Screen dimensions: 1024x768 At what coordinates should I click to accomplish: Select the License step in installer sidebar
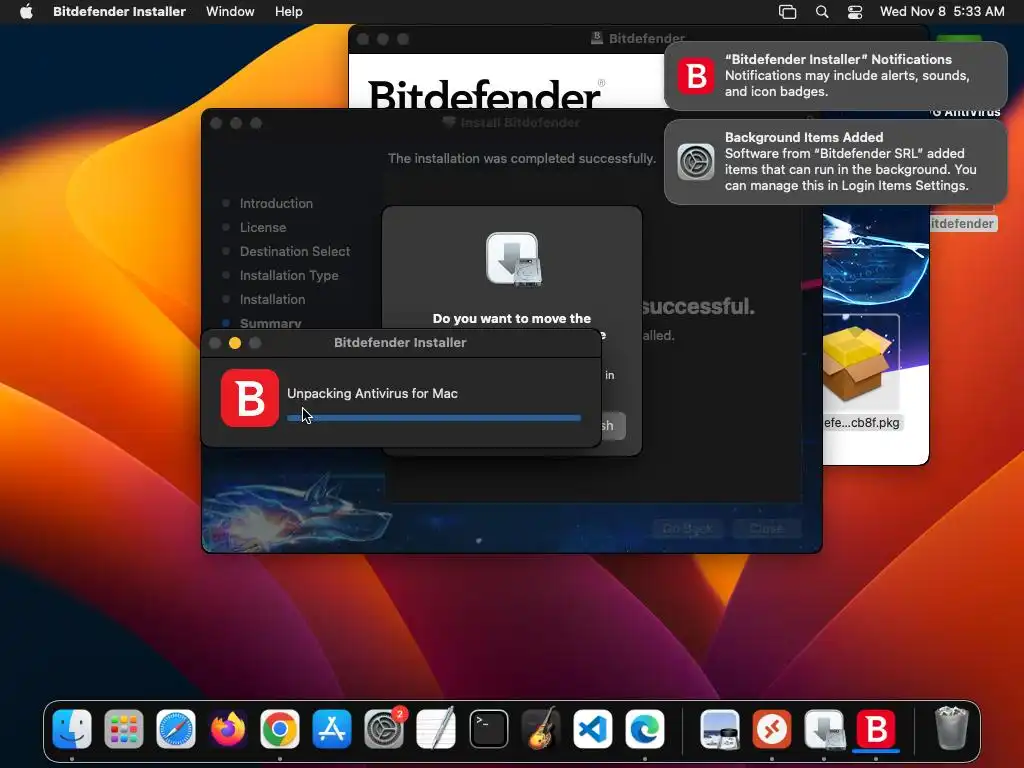pos(263,227)
